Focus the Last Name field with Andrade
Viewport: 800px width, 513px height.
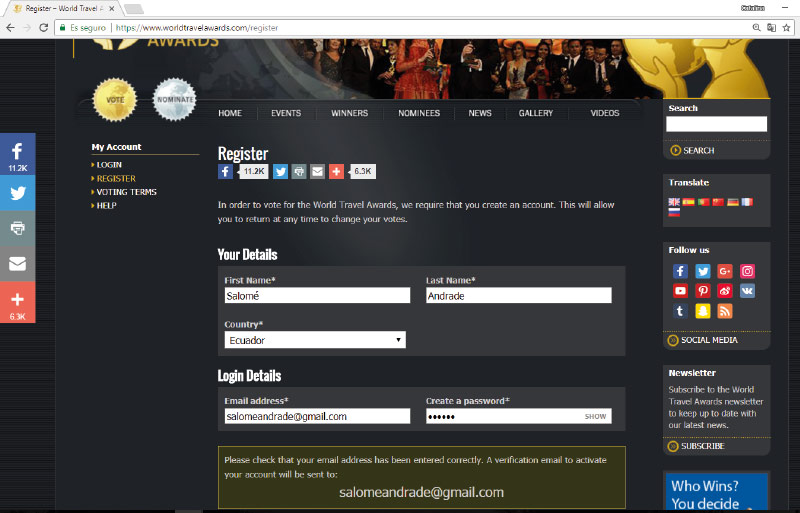point(519,296)
